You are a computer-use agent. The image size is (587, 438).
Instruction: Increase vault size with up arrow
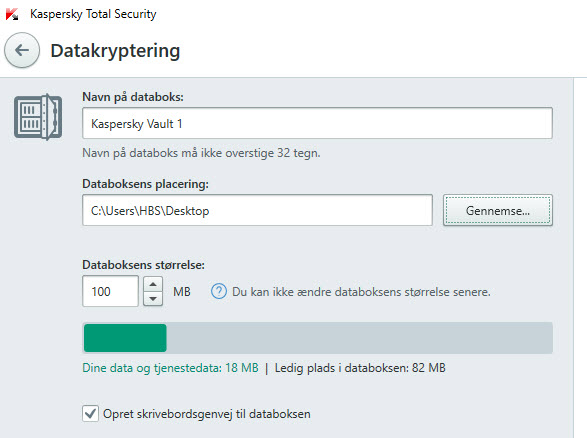153,284
